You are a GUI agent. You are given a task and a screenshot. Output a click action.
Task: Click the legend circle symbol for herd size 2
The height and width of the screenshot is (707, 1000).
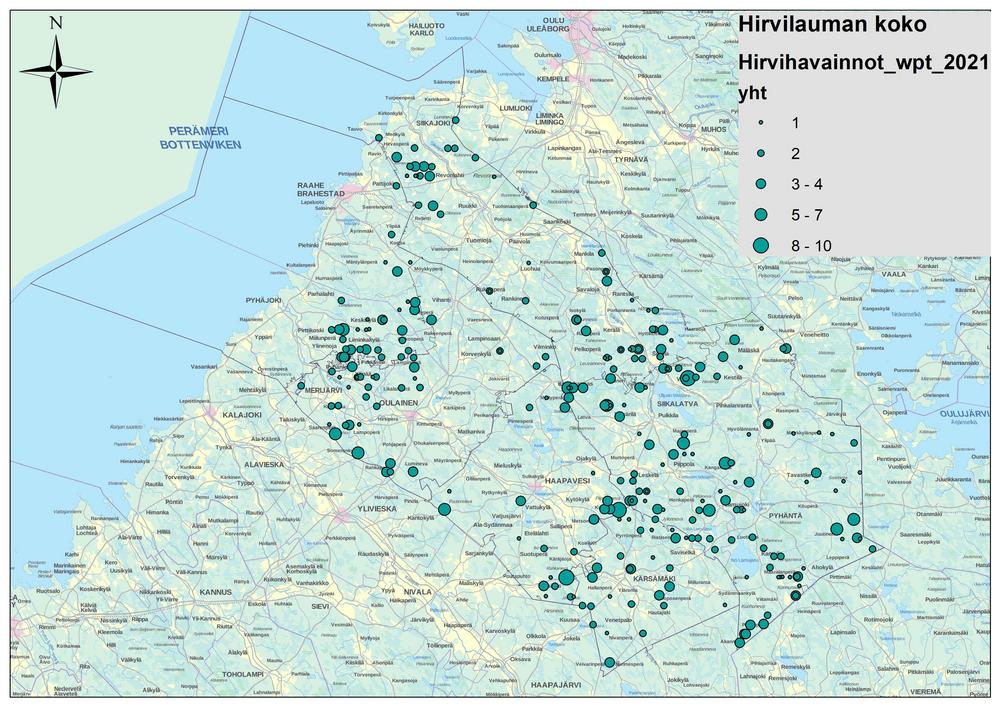(760, 153)
